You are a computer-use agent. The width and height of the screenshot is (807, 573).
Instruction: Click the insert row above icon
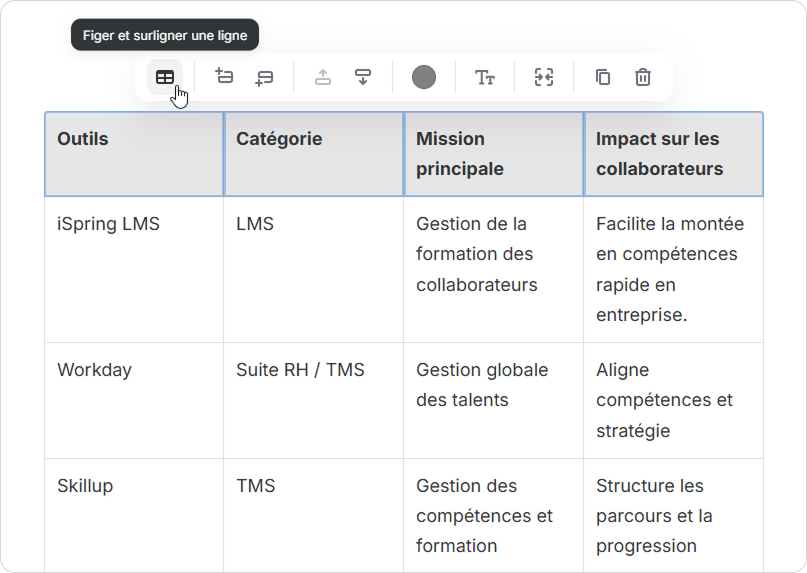pos(224,77)
